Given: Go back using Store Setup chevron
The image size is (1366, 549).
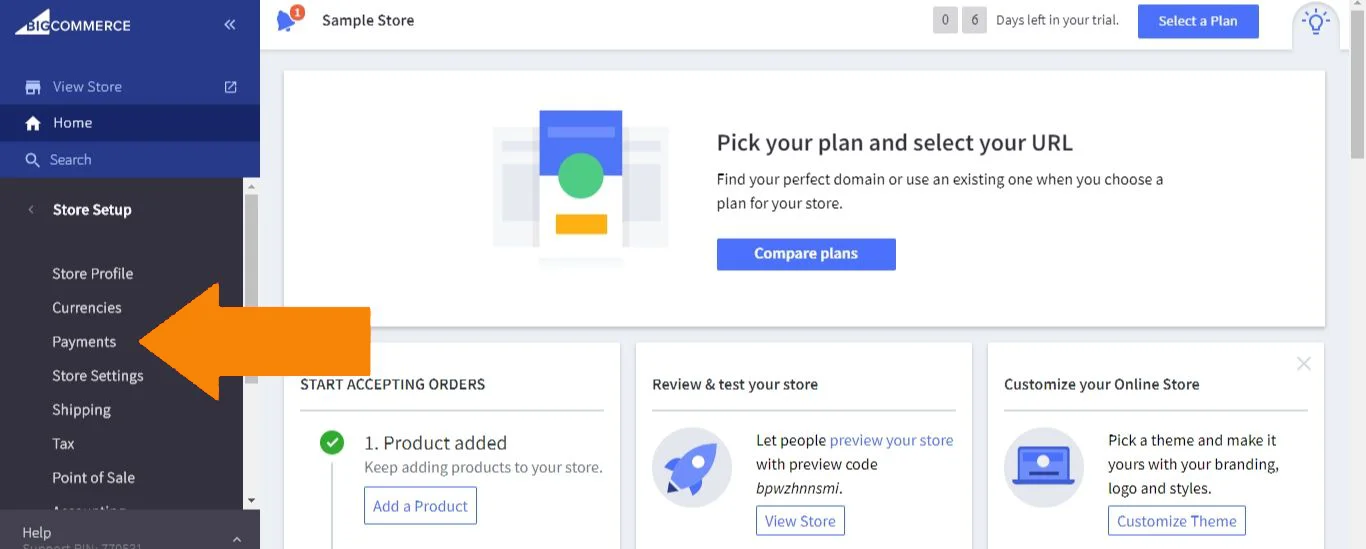Looking at the screenshot, I should (x=31, y=210).
